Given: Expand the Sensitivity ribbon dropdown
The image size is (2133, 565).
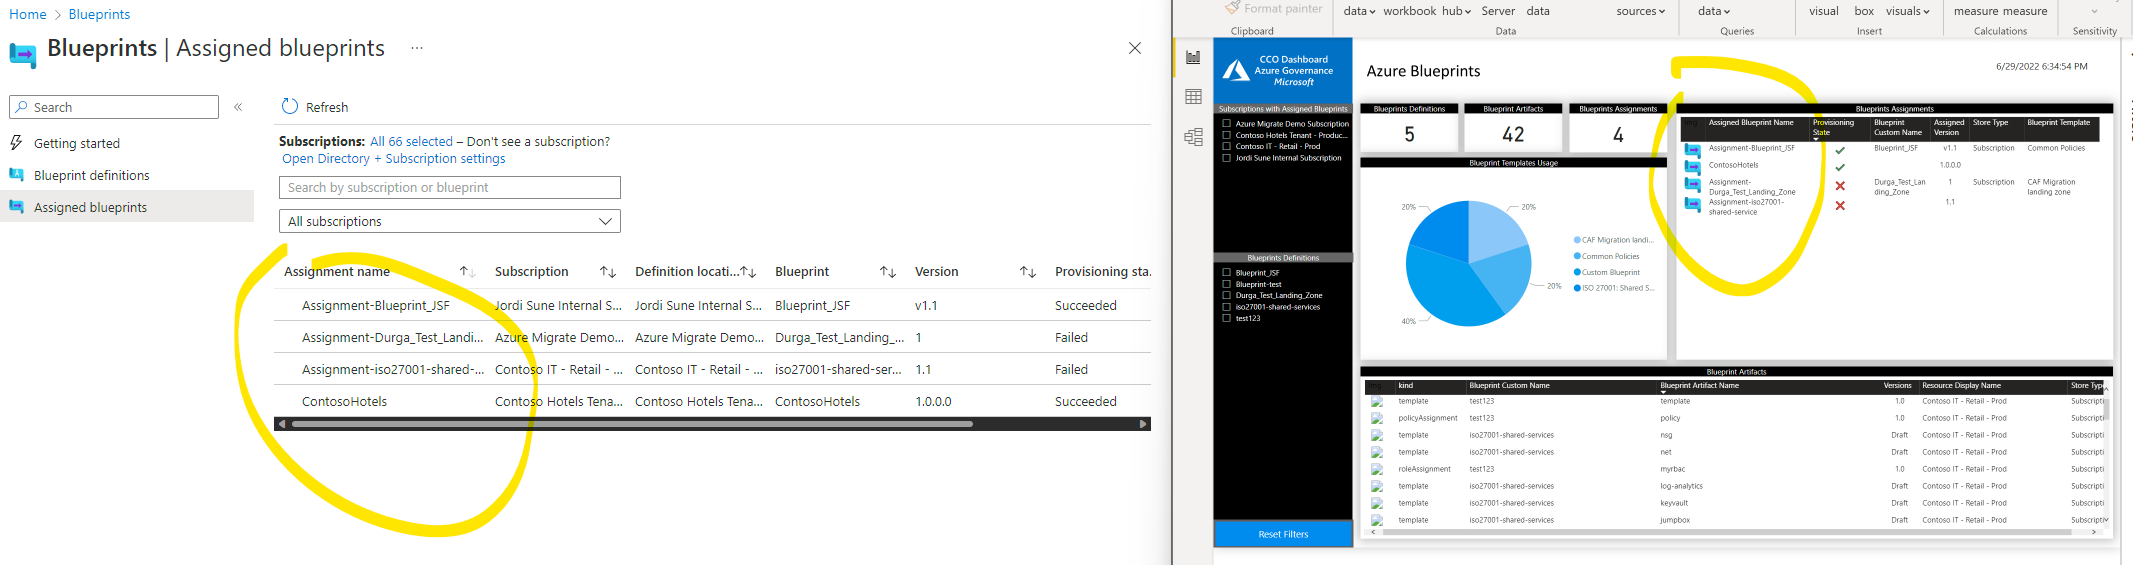Looking at the screenshot, I should 2094,11.
